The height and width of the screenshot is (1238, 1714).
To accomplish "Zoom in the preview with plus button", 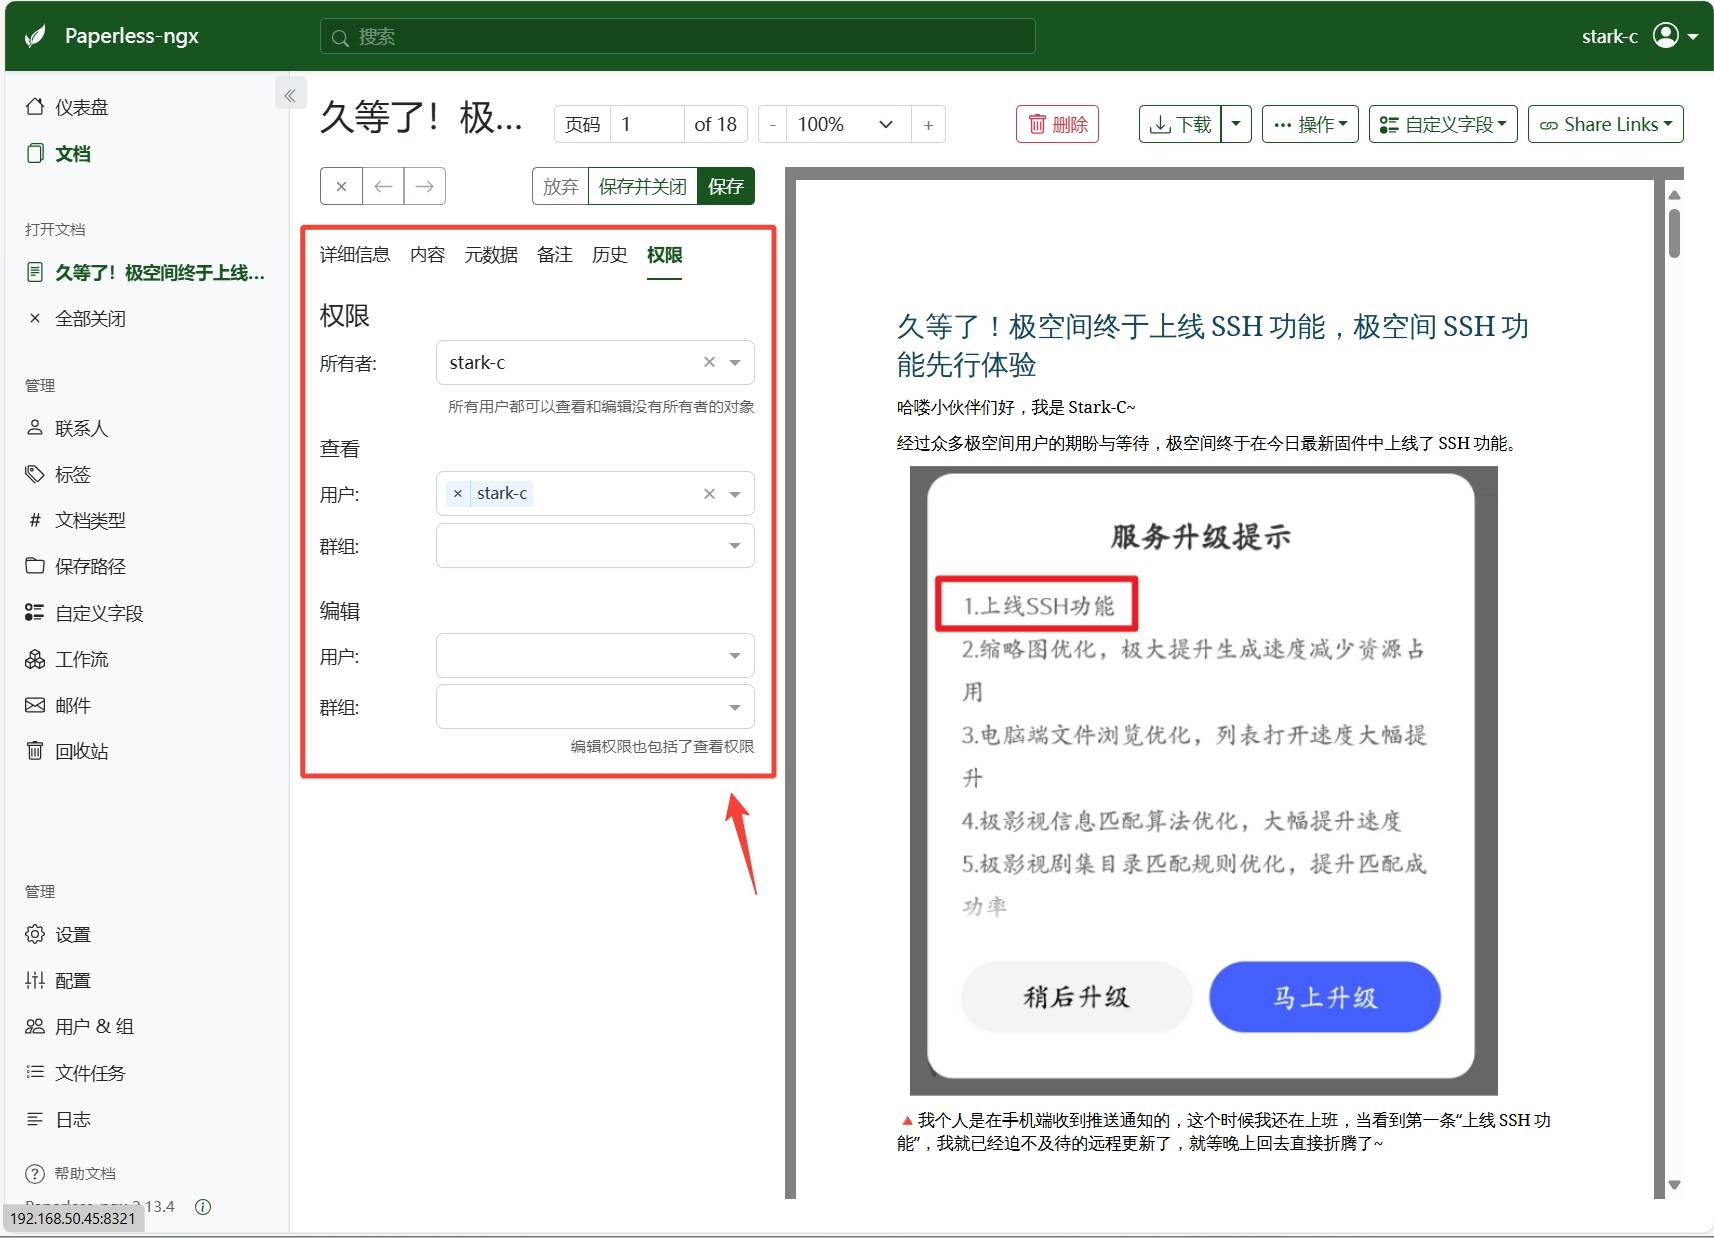I will pos(928,124).
